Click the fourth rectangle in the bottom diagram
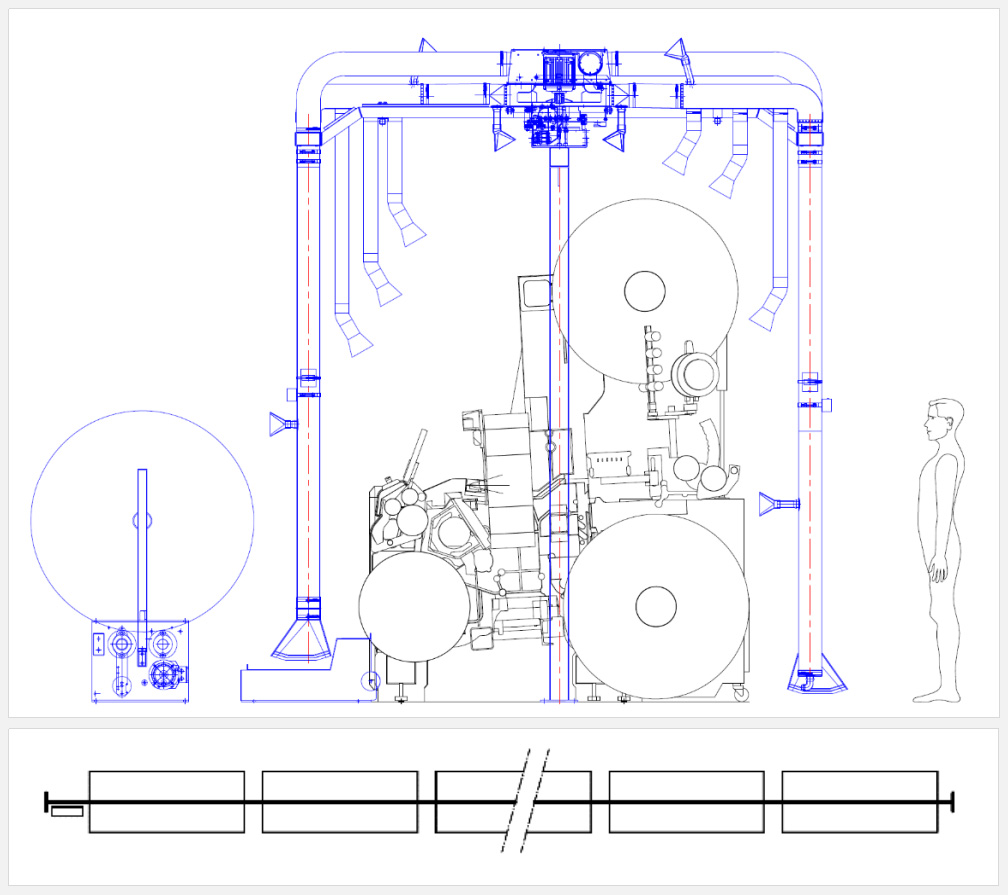The height and width of the screenshot is (895, 1008). [686, 802]
